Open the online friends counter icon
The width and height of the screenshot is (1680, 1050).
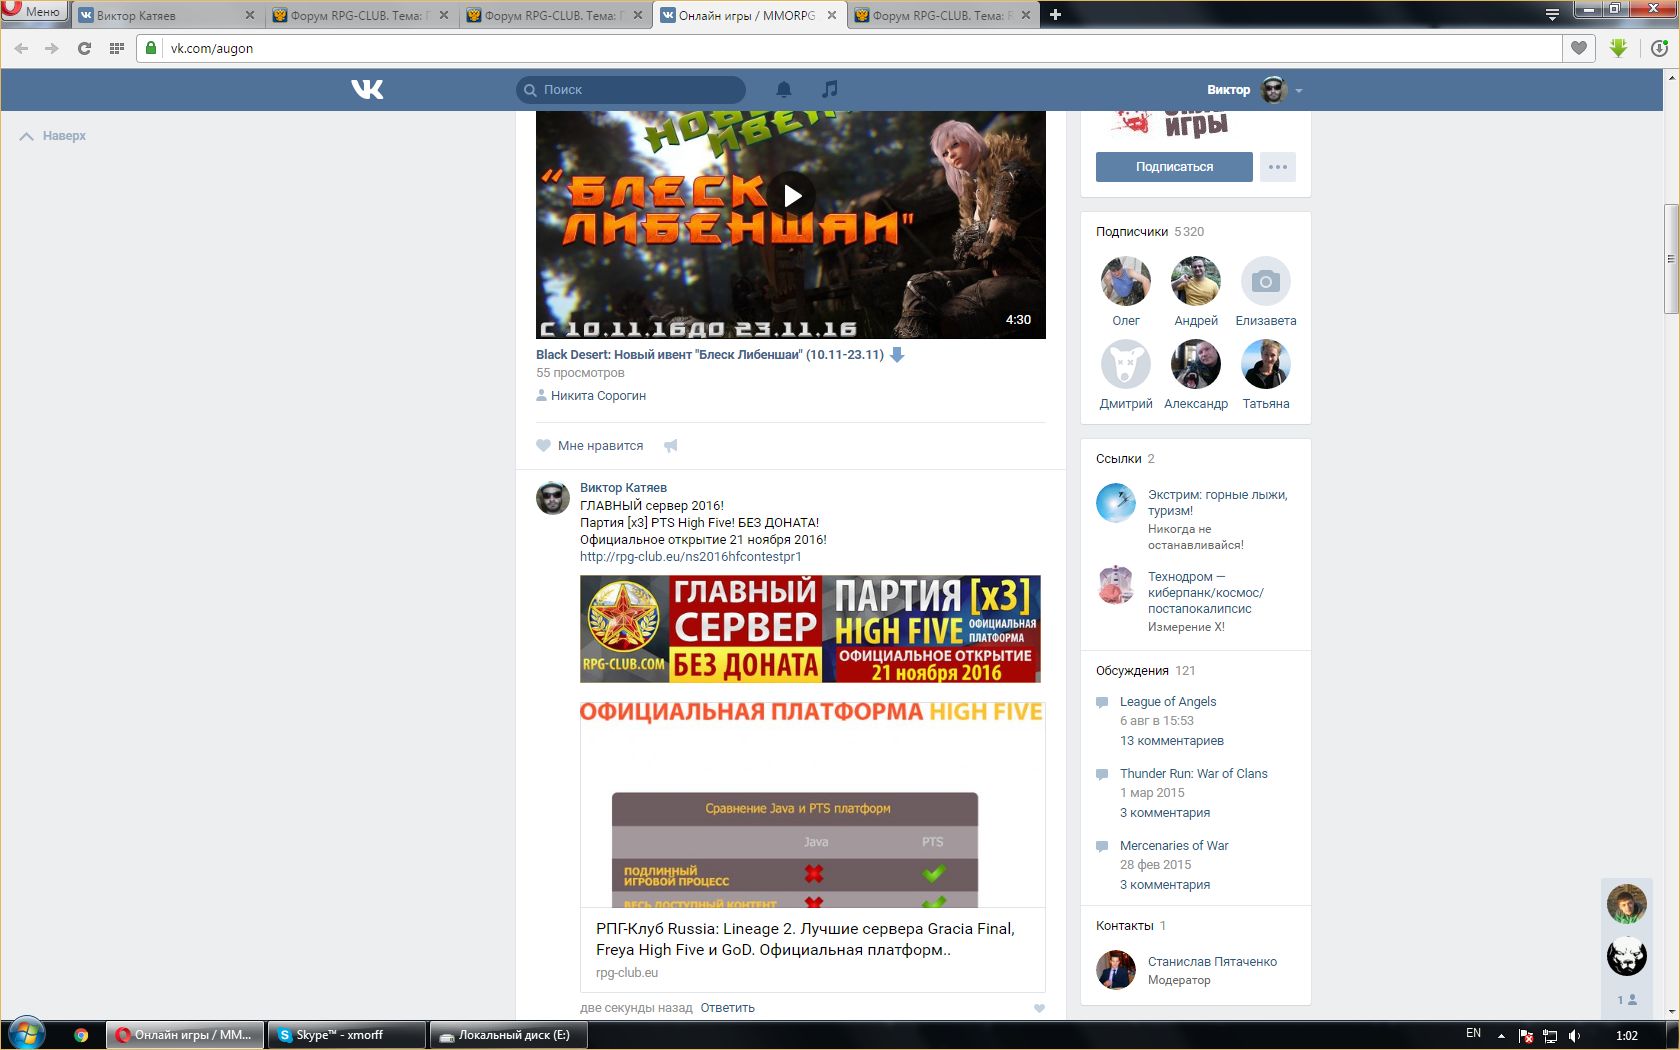[1627, 1000]
